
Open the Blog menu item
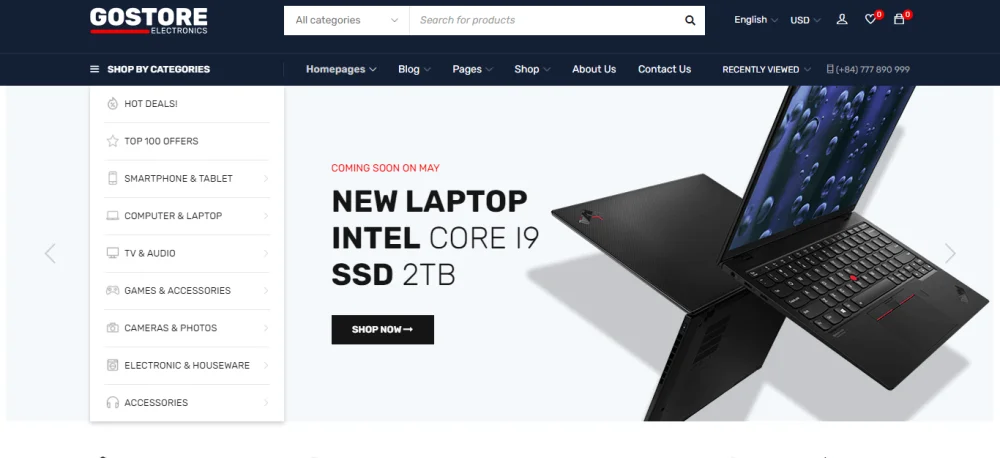pos(415,70)
